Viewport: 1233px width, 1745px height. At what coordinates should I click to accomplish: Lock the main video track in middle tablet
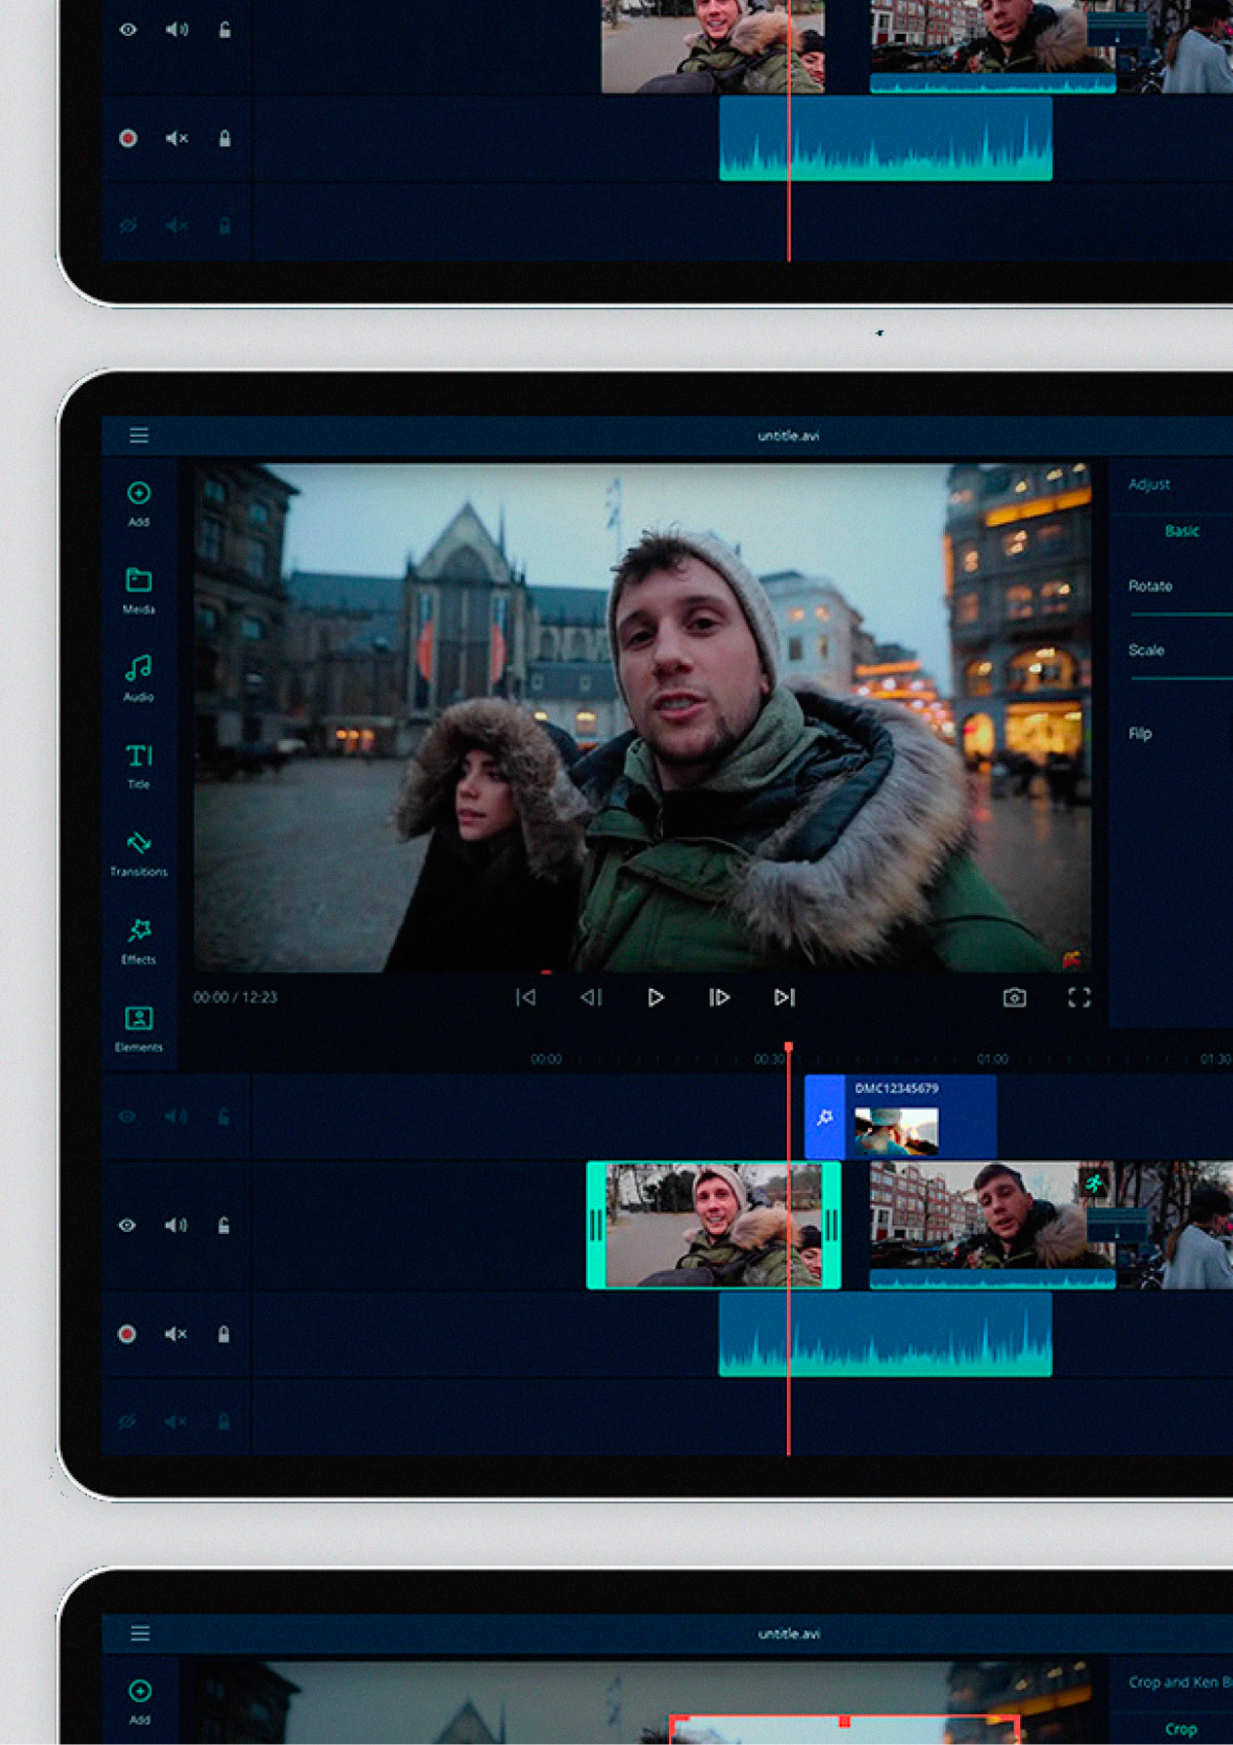[224, 1225]
